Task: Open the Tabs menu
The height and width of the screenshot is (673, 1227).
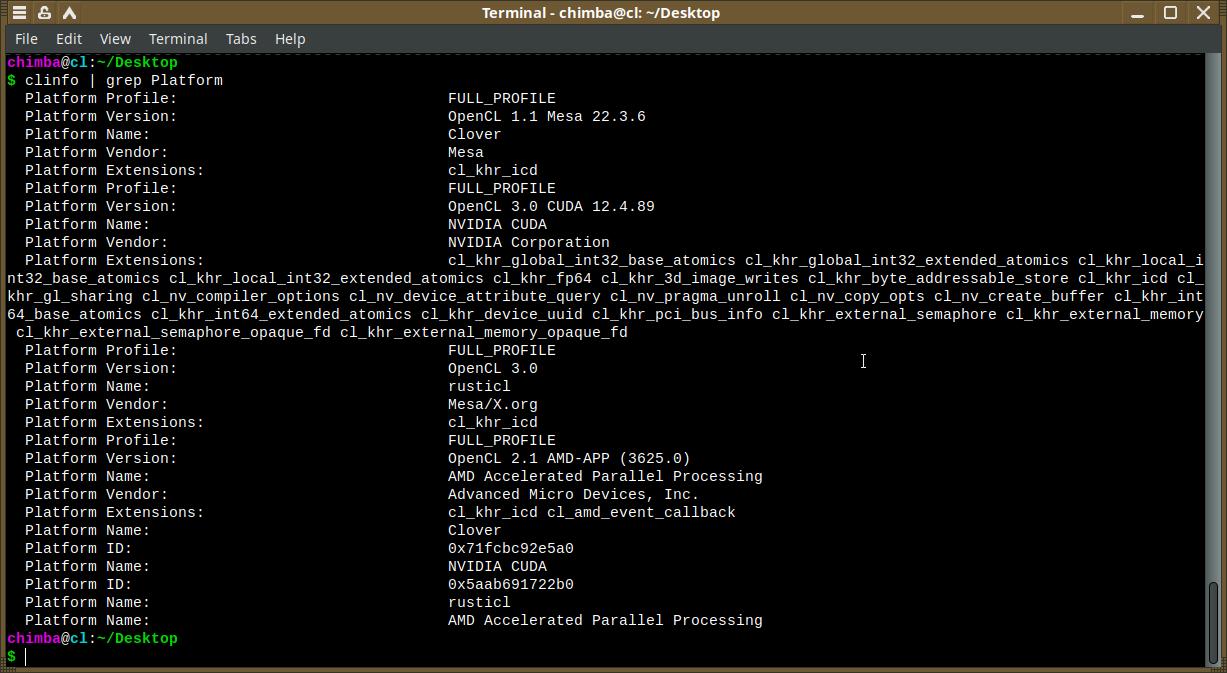Action: click(241, 39)
